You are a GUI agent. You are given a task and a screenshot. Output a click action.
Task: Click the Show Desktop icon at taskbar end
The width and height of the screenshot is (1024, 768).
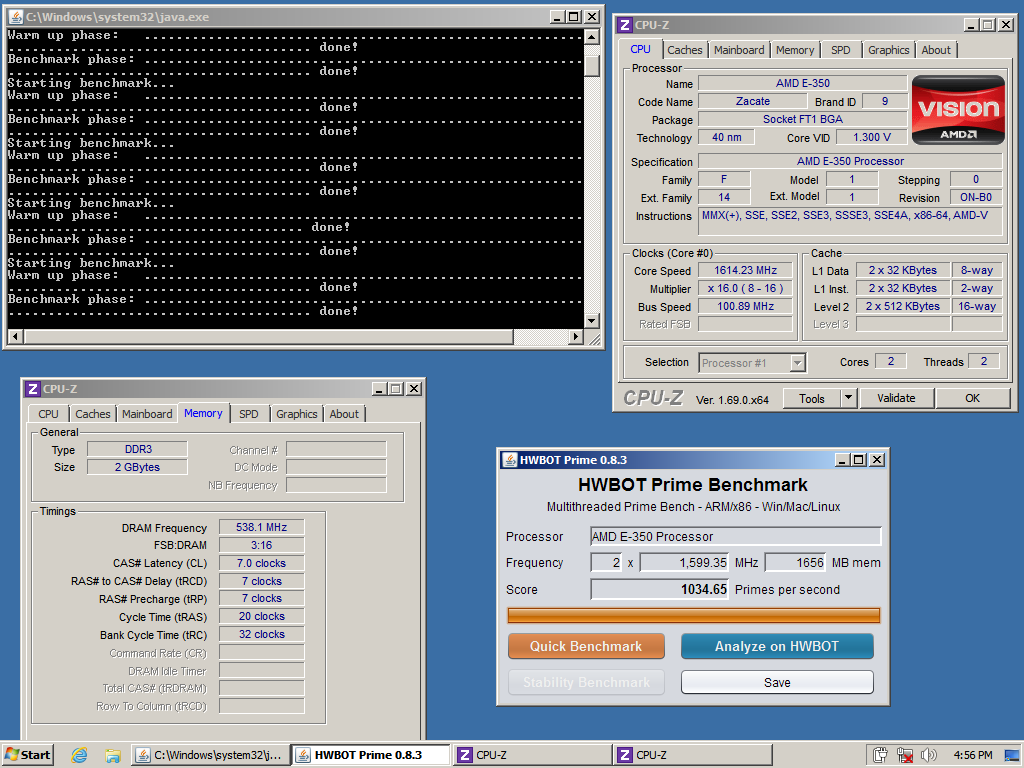[1012, 756]
